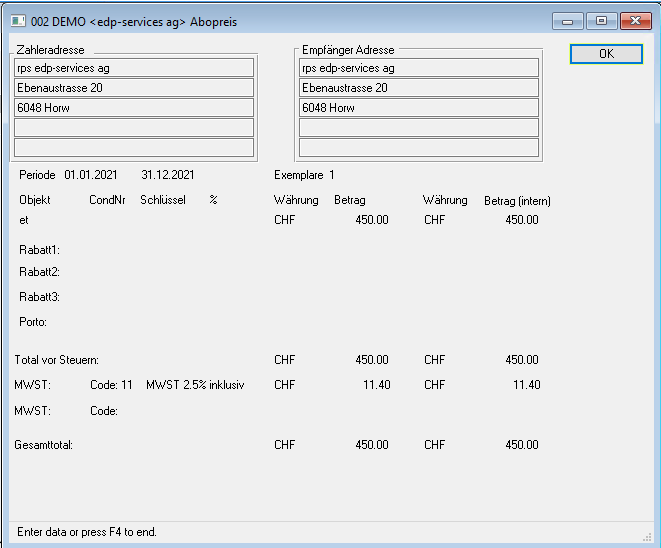Screen dimensions: 661x548
Task: Click the Exemplare value
Action: (x=332, y=175)
